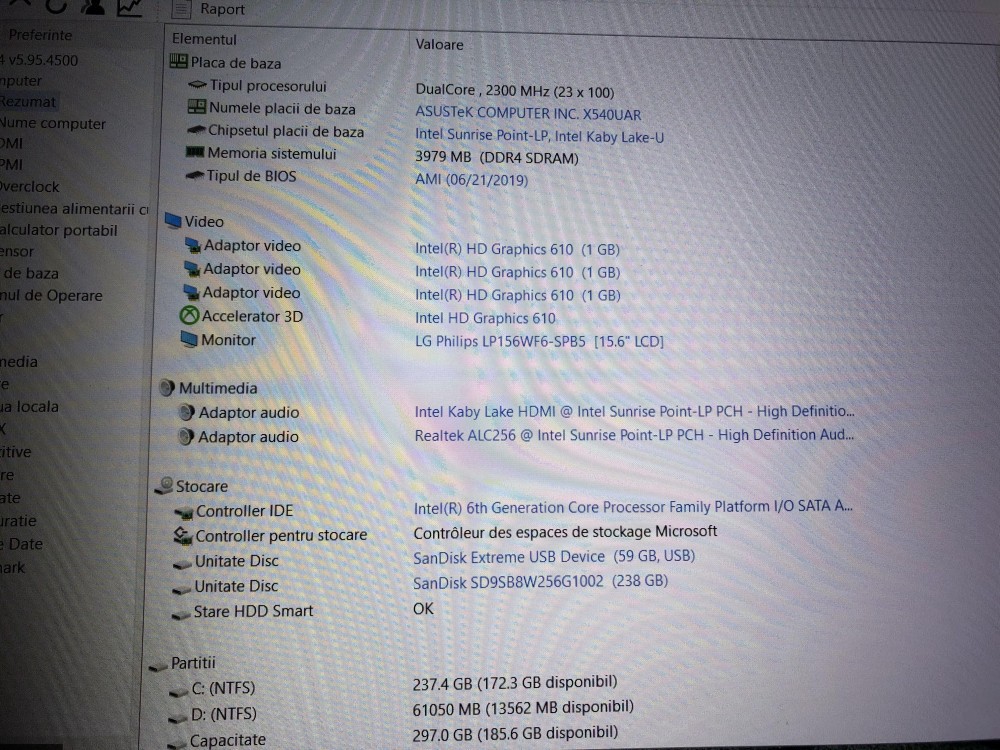Click the Accelerator 3D Xbox-style icon
Screen dimensions: 1000x750
[x=189, y=316]
